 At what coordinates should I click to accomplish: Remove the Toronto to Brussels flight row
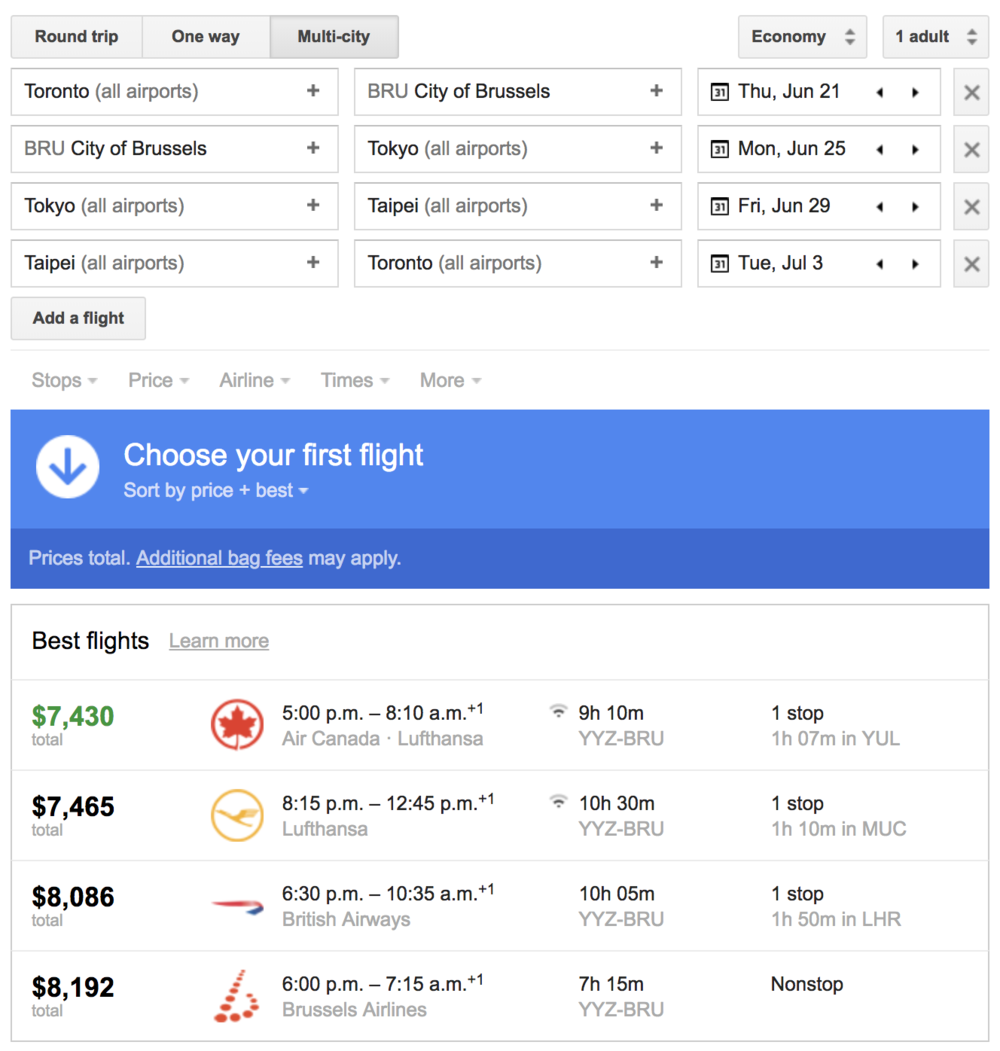(x=971, y=92)
